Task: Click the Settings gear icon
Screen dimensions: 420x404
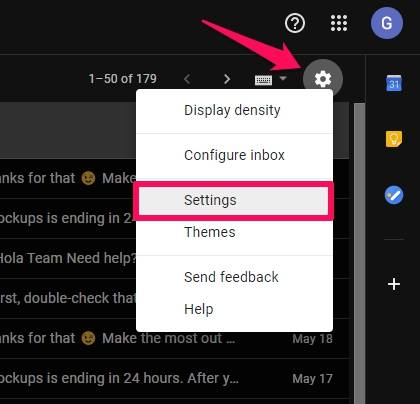Action: point(323,79)
